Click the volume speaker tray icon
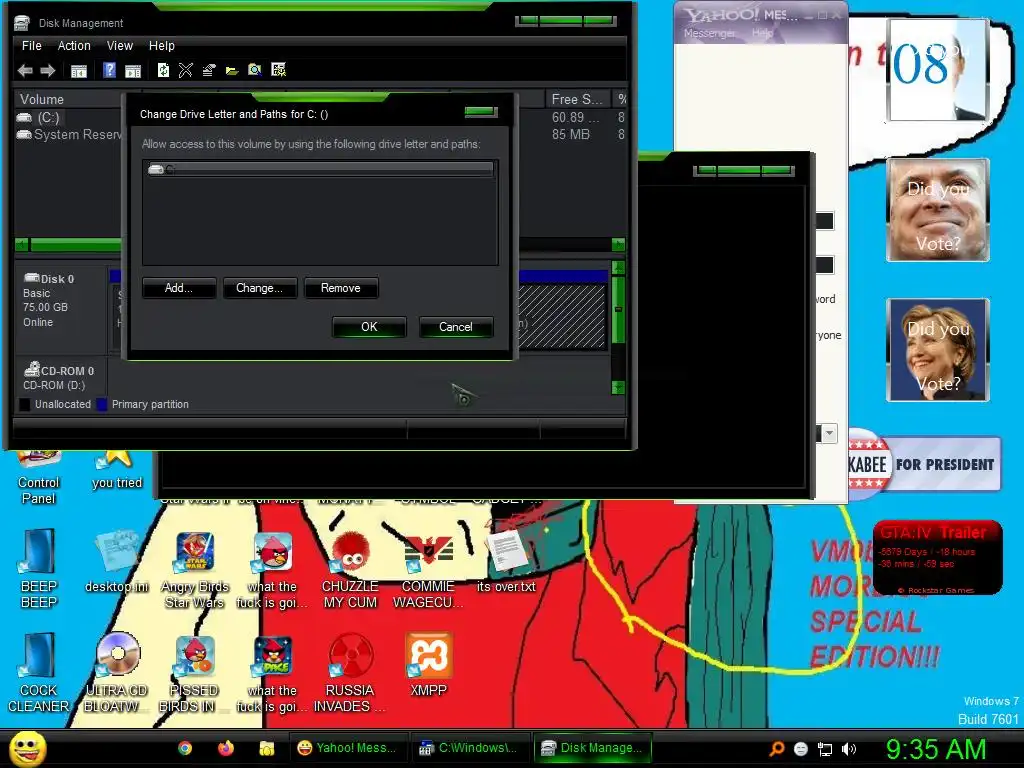The height and width of the screenshot is (768, 1024). pos(849,749)
